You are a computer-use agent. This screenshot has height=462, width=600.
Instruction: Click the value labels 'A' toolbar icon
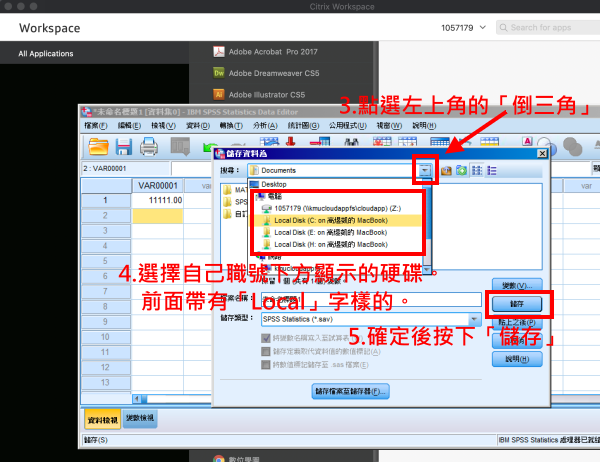click(527, 141)
